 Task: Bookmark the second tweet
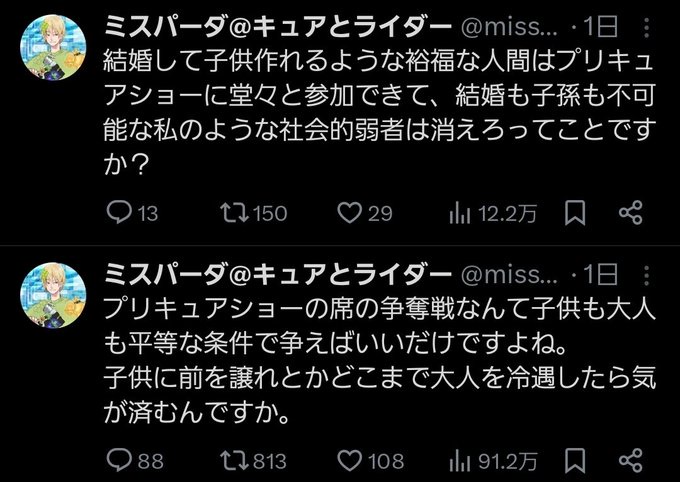pyautogui.click(x=576, y=461)
